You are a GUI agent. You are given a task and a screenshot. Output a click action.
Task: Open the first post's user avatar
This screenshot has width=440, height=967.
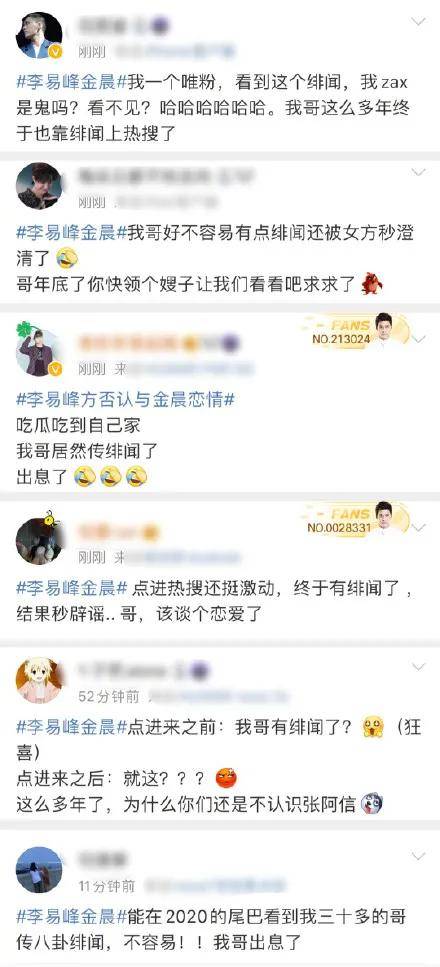pos(39,36)
